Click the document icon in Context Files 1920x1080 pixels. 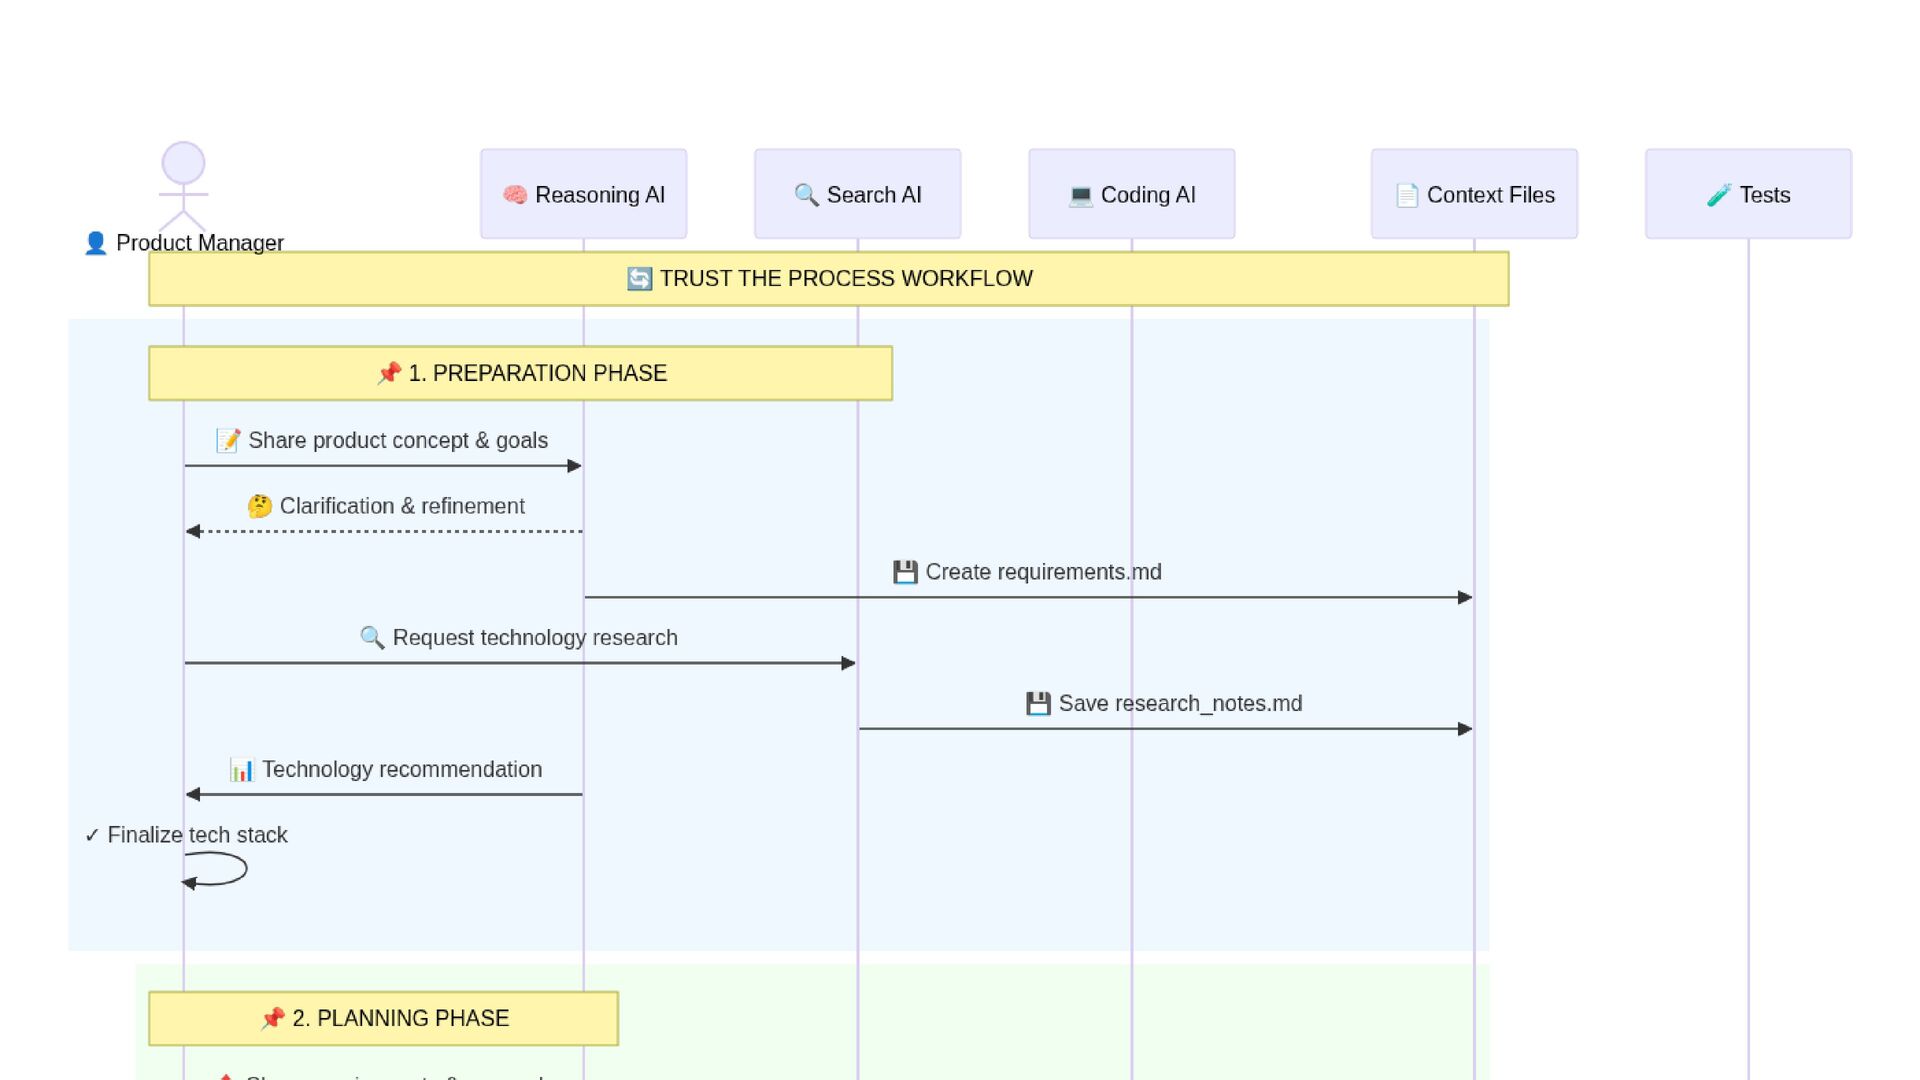click(1407, 195)
